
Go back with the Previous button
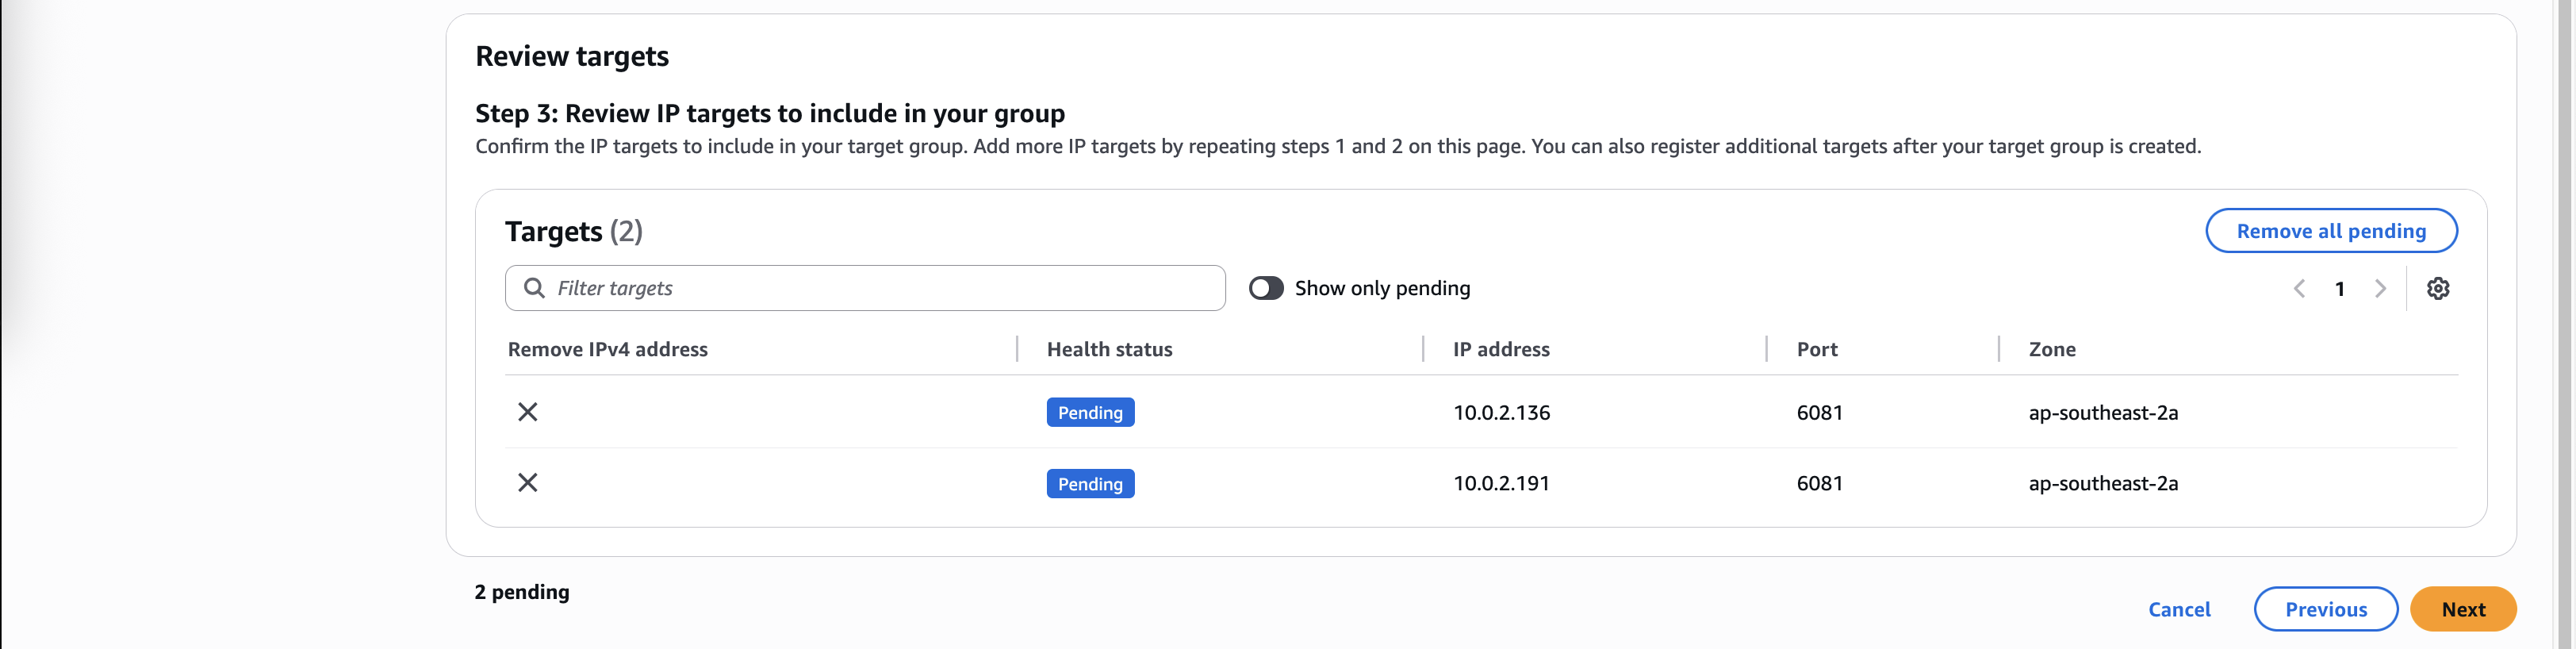coord(2325,609)
